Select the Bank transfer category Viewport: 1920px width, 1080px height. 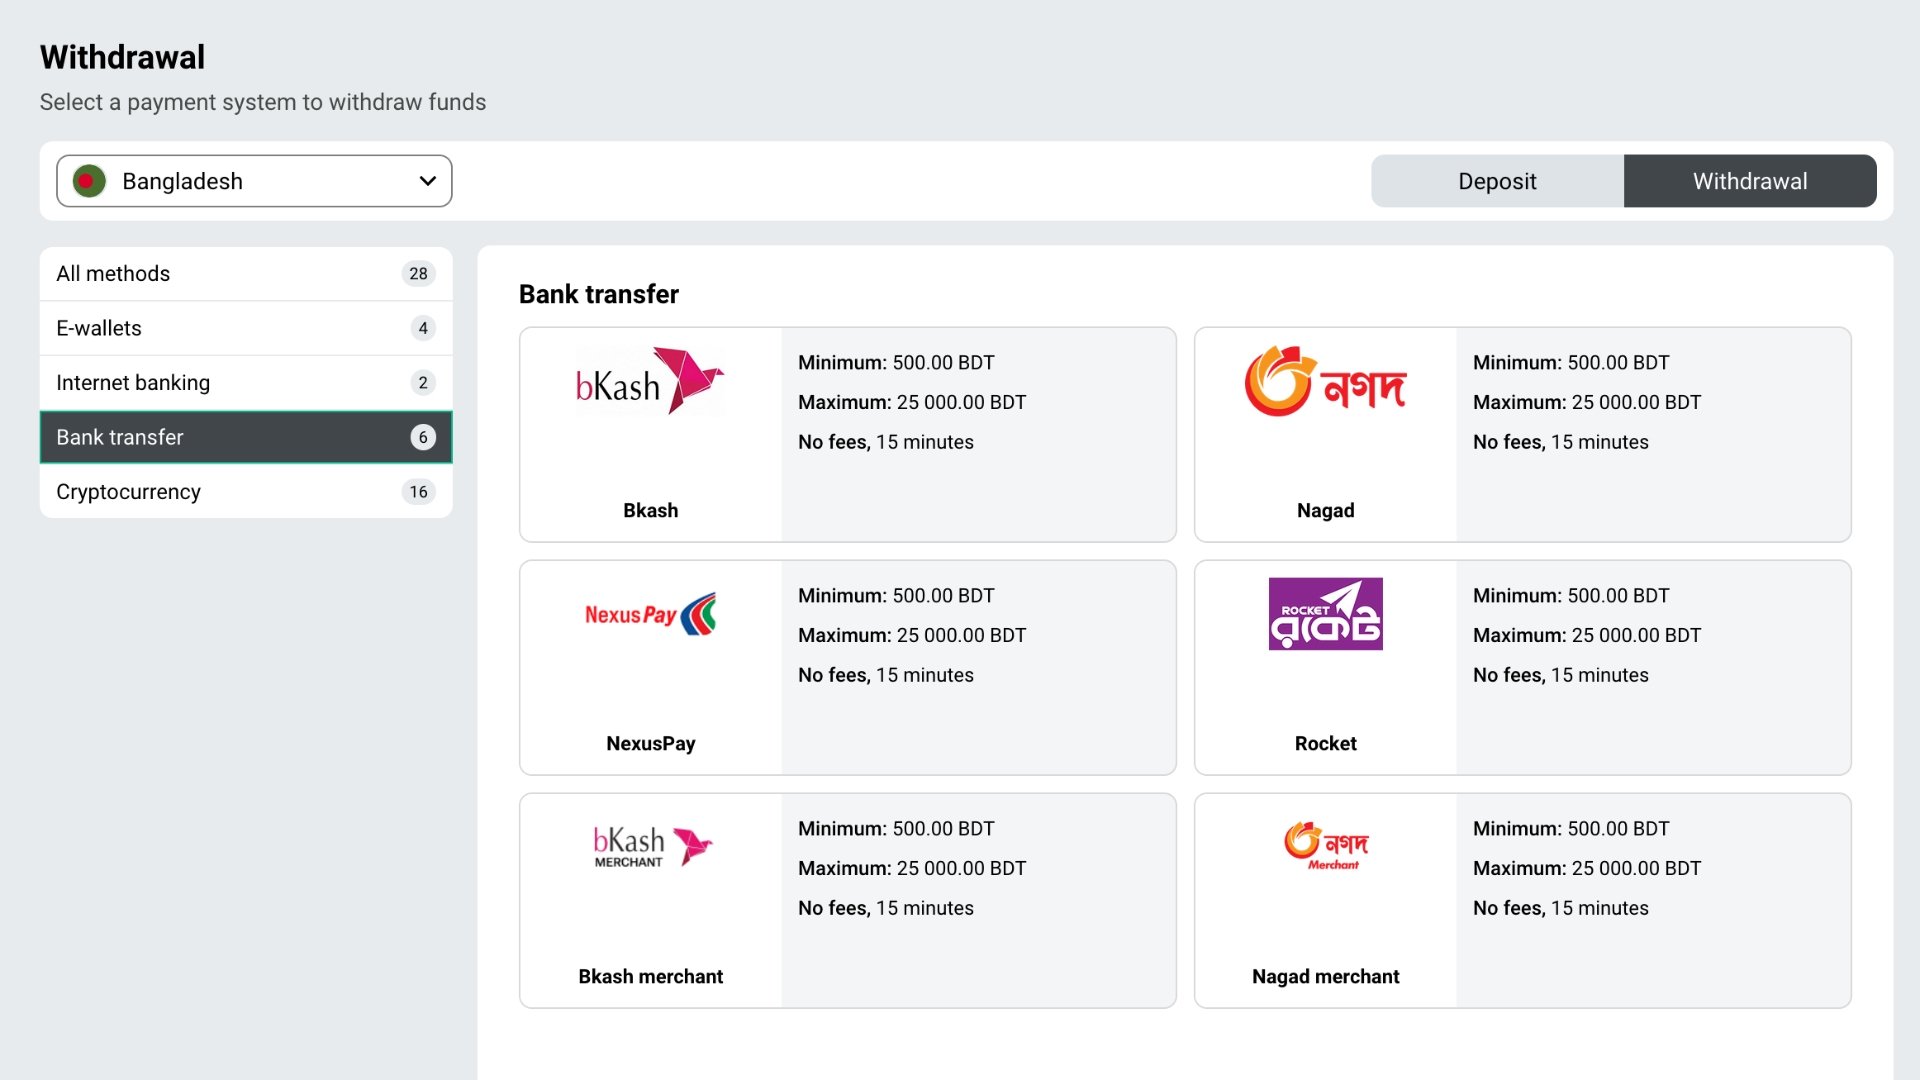246,437
